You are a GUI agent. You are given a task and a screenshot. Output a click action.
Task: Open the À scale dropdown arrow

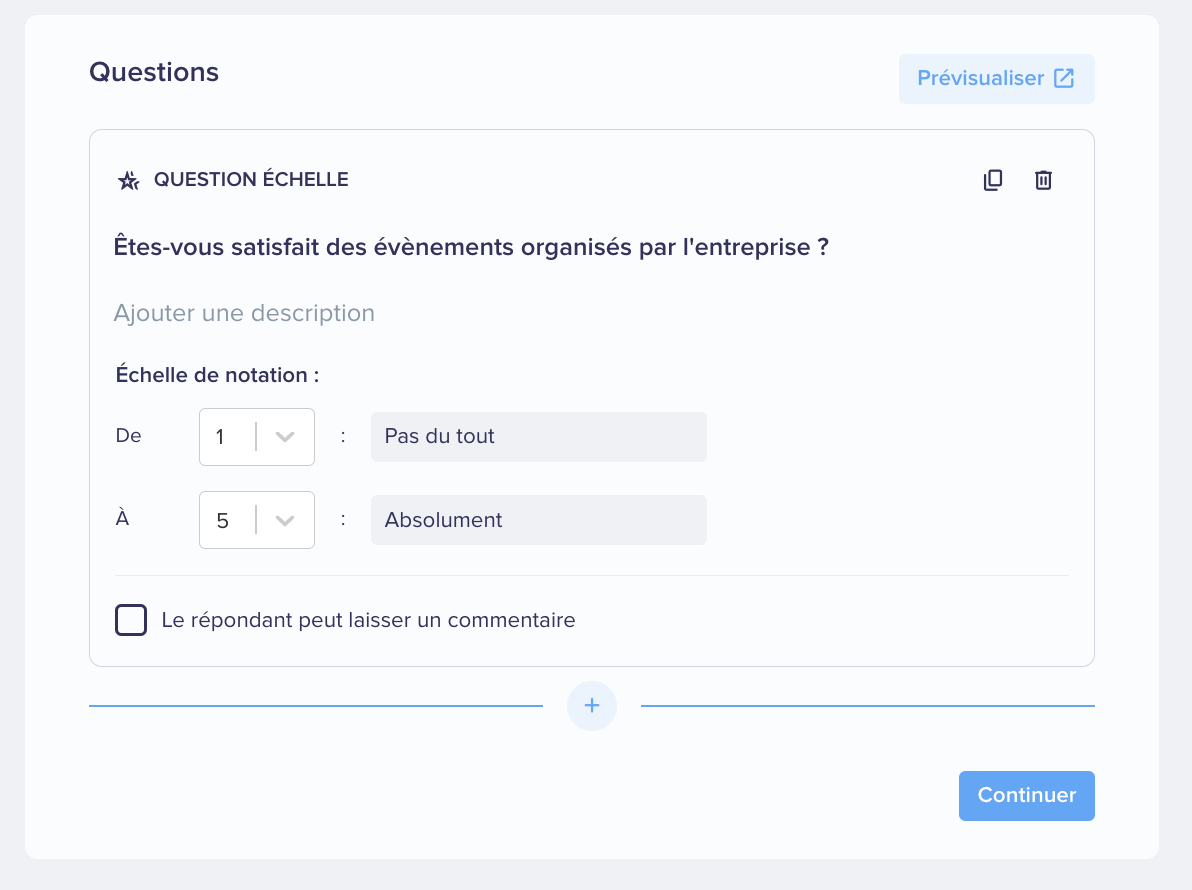click(285, 521)
